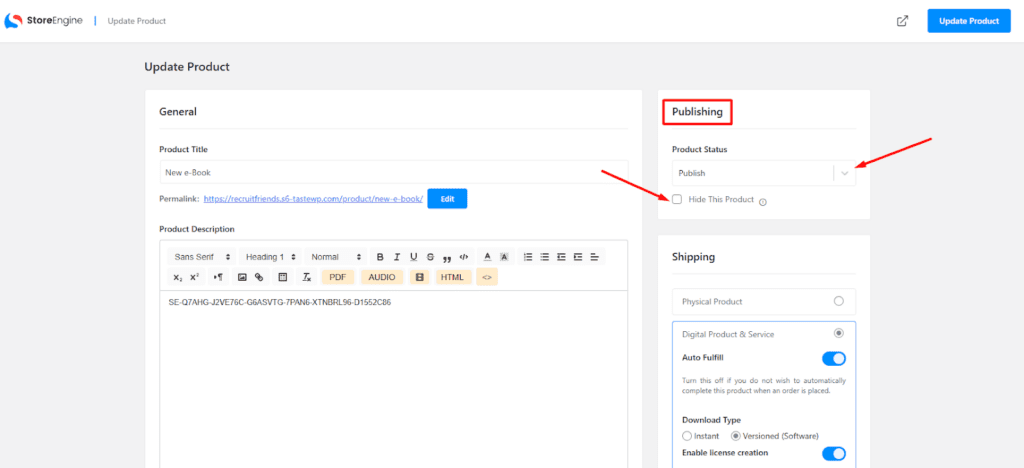Image resolution: width=1024 pixels, height=468 pixels.
Task: Insert a code block
Action: tap(464, 257)
